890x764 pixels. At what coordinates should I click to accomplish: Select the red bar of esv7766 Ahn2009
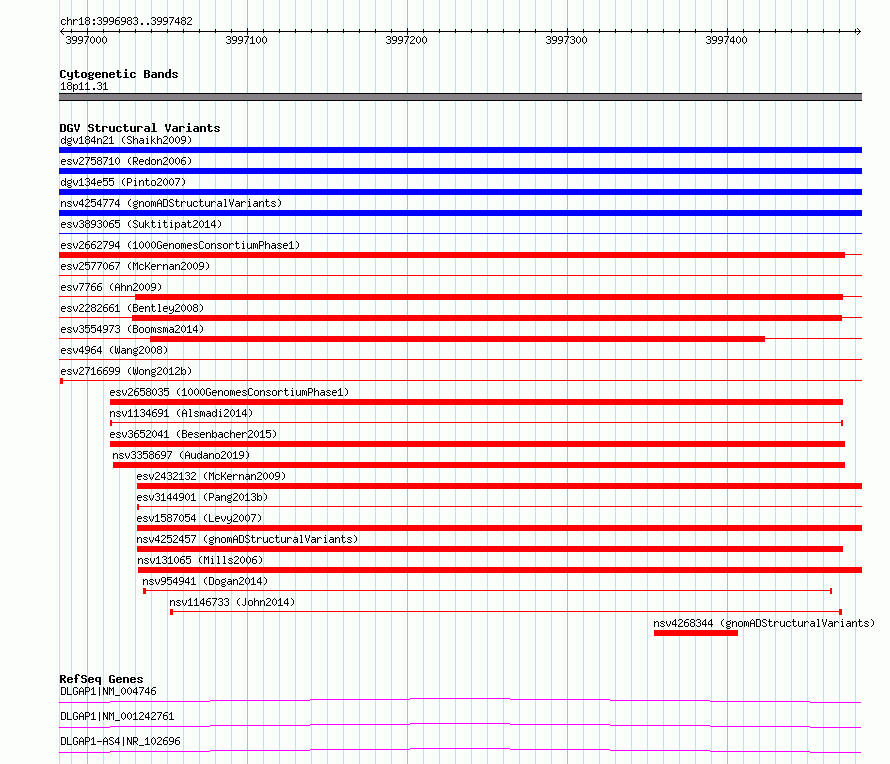click(x=489, y=297)
